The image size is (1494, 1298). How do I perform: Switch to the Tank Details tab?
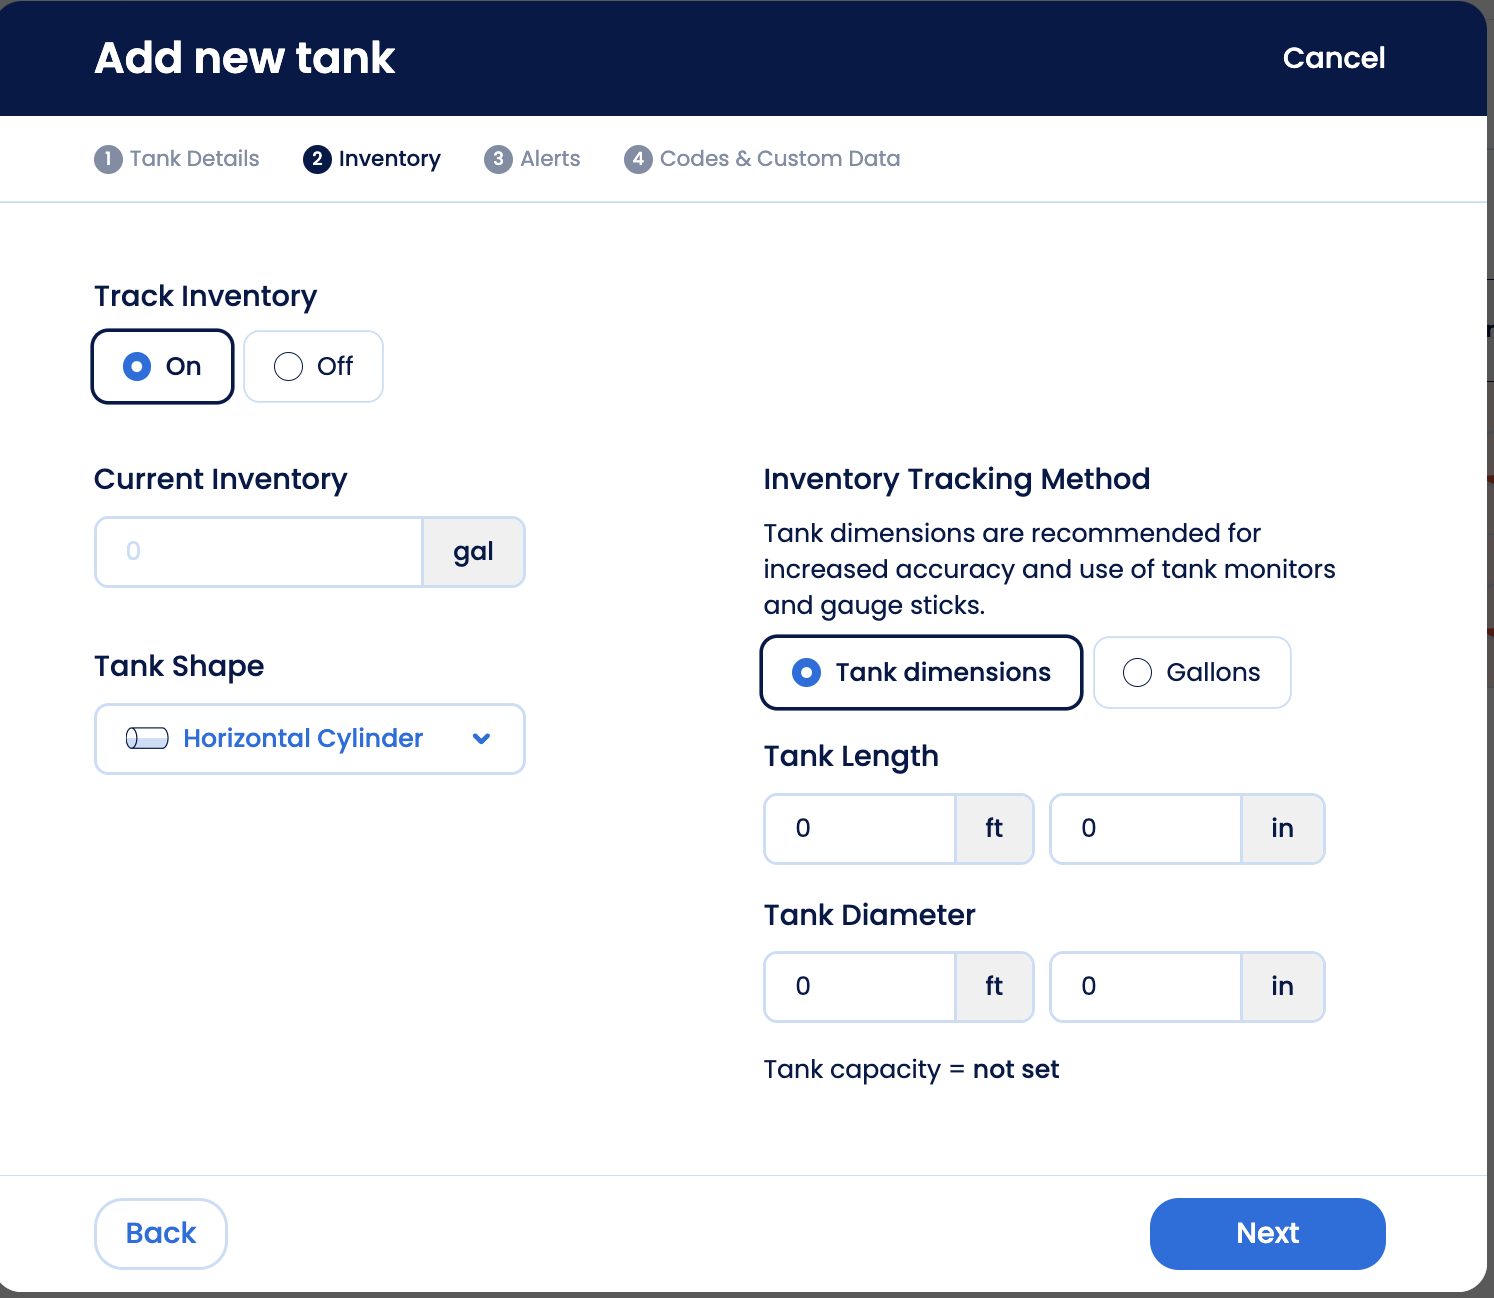194,159
